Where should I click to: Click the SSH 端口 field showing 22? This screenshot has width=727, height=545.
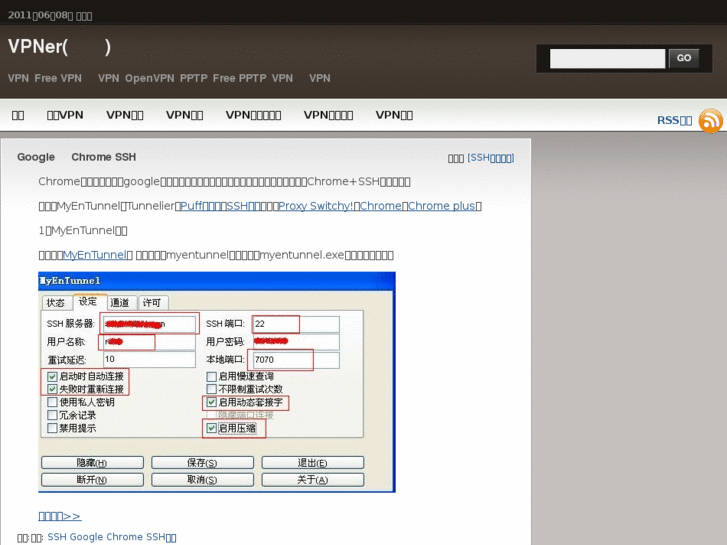point(296,324)
